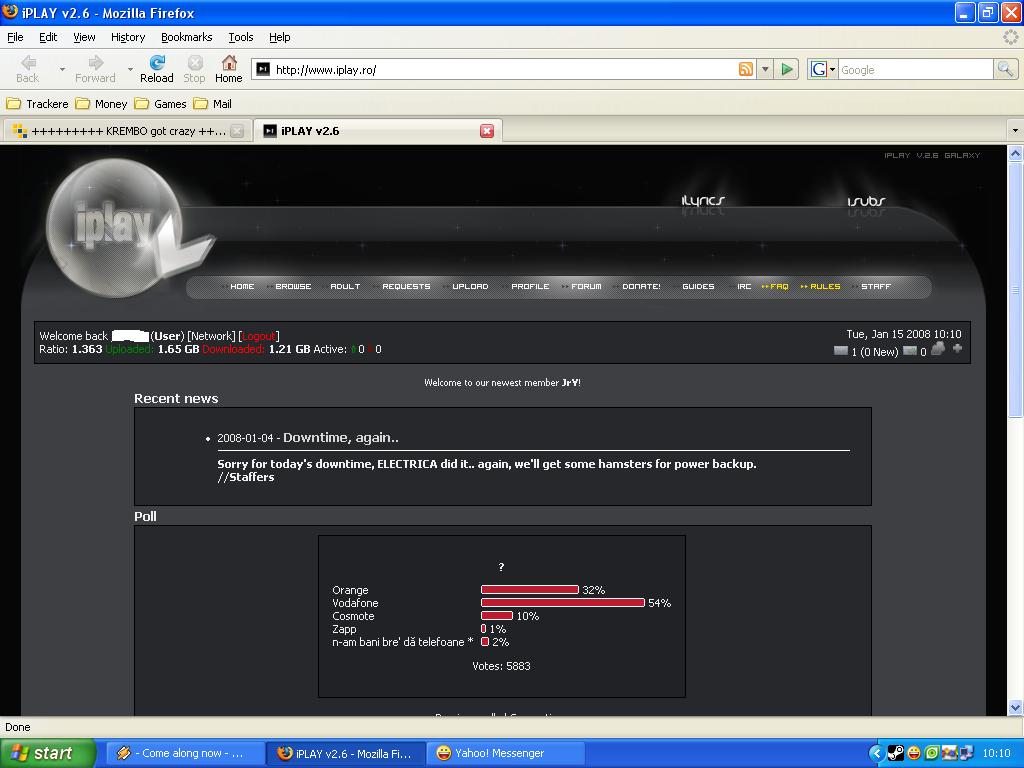1024x768 pixels.
Task: Open the View menu
Action: (84, 37)
